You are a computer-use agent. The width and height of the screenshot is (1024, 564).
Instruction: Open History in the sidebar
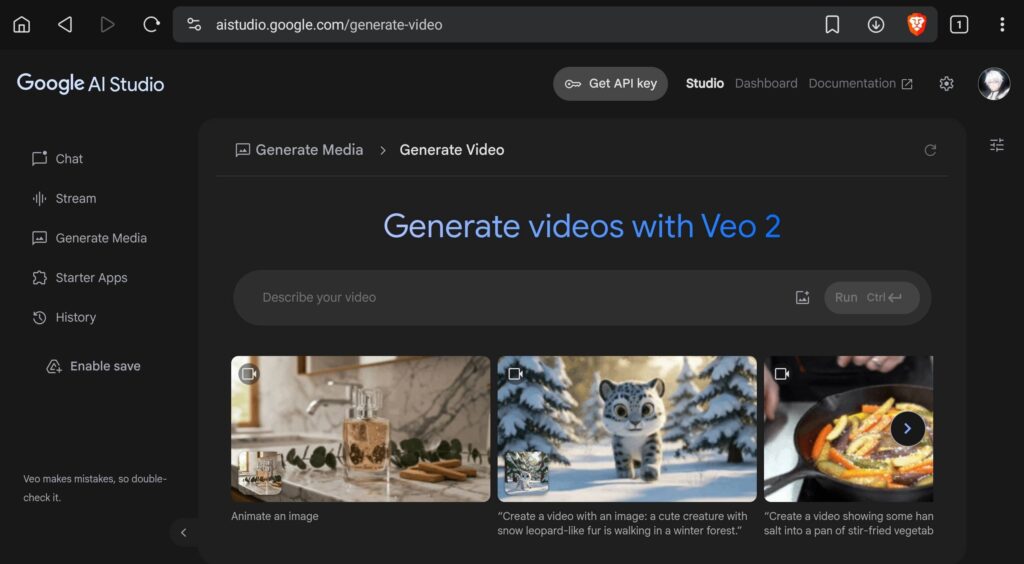tap(64, 317)
